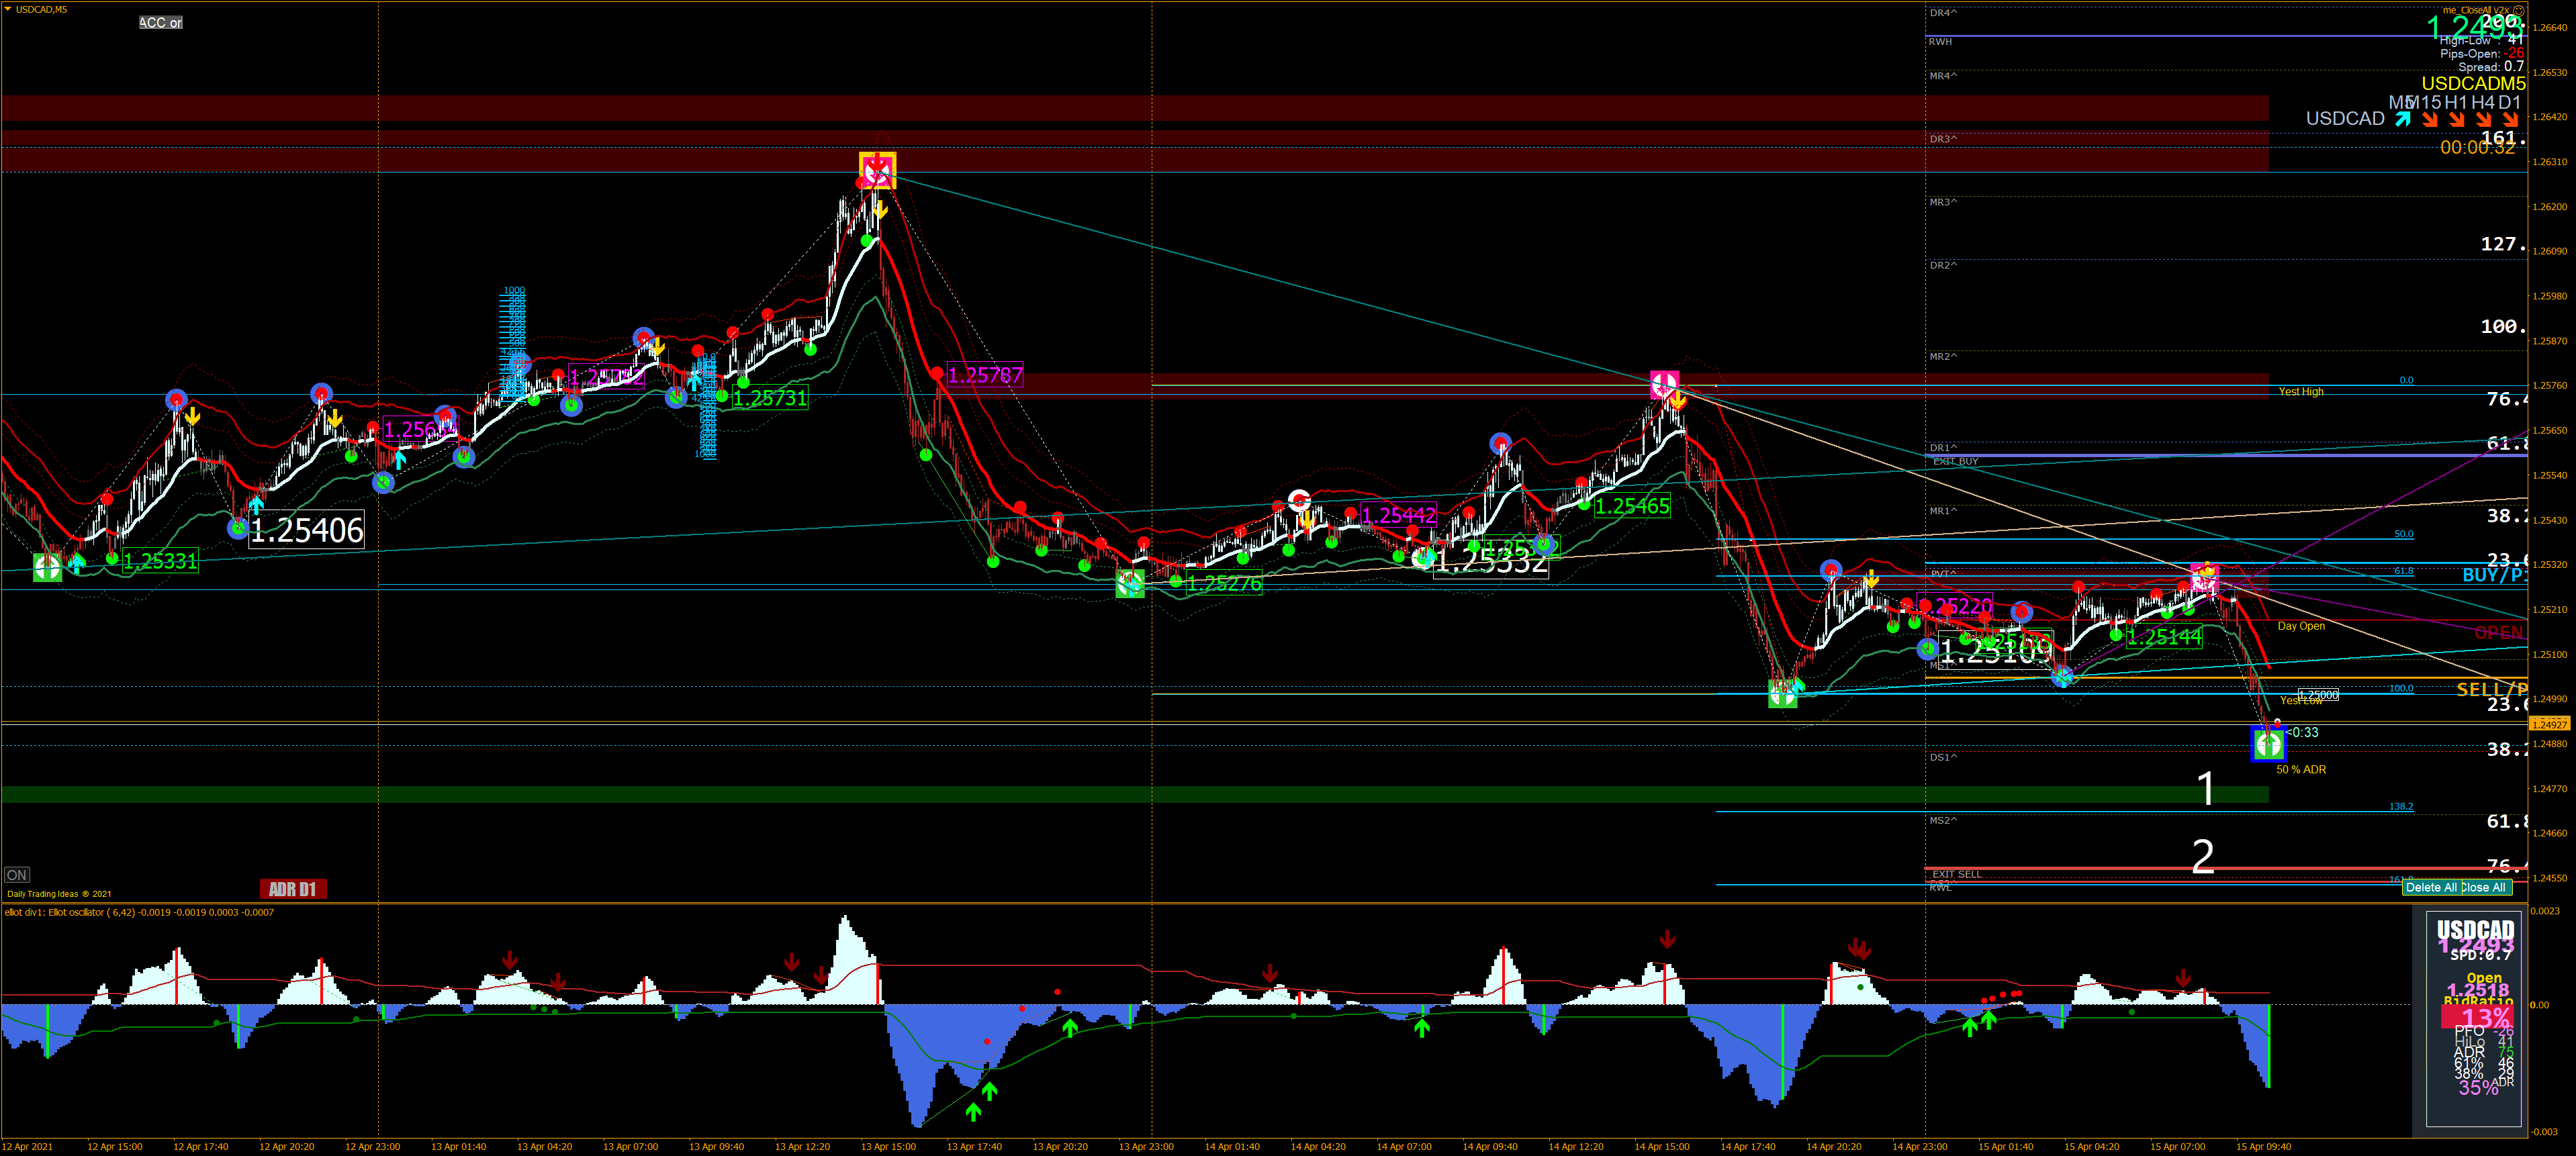Click the orange H1 down-trend arrow
The image size is (2576, 1156).
2456,119
